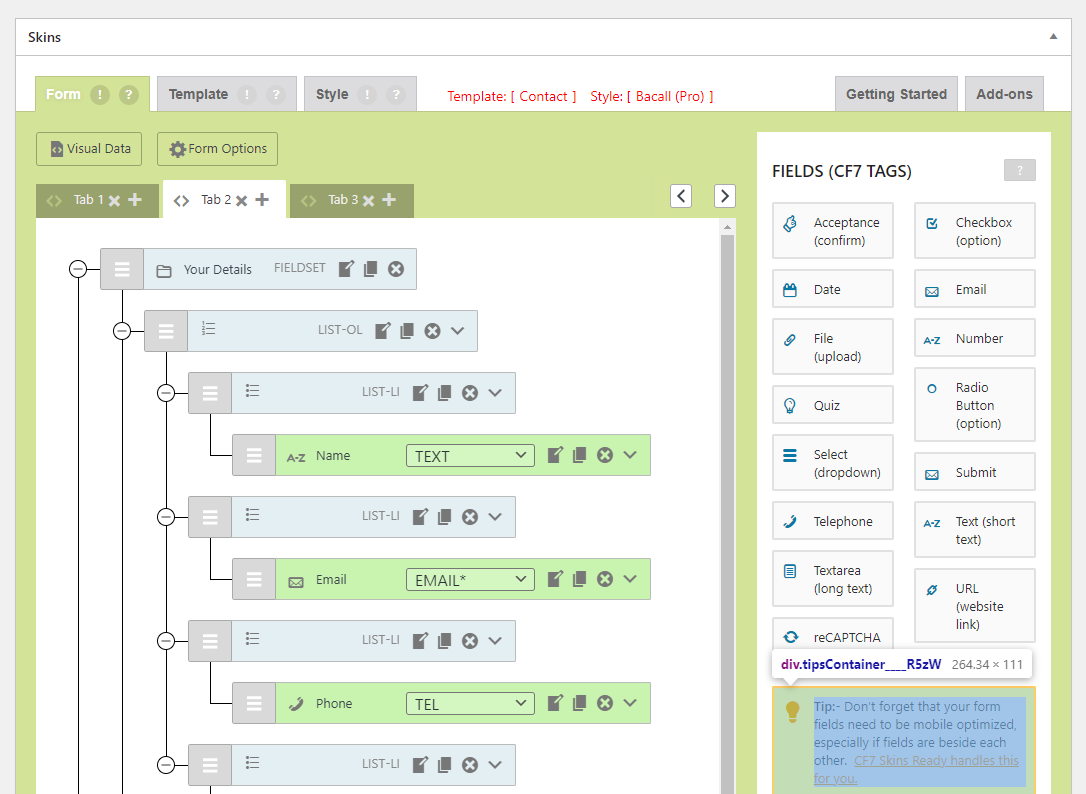Duplicate the Name field row
The height and width of the screenshot is (794, 1086).
[x=579, y=455]
